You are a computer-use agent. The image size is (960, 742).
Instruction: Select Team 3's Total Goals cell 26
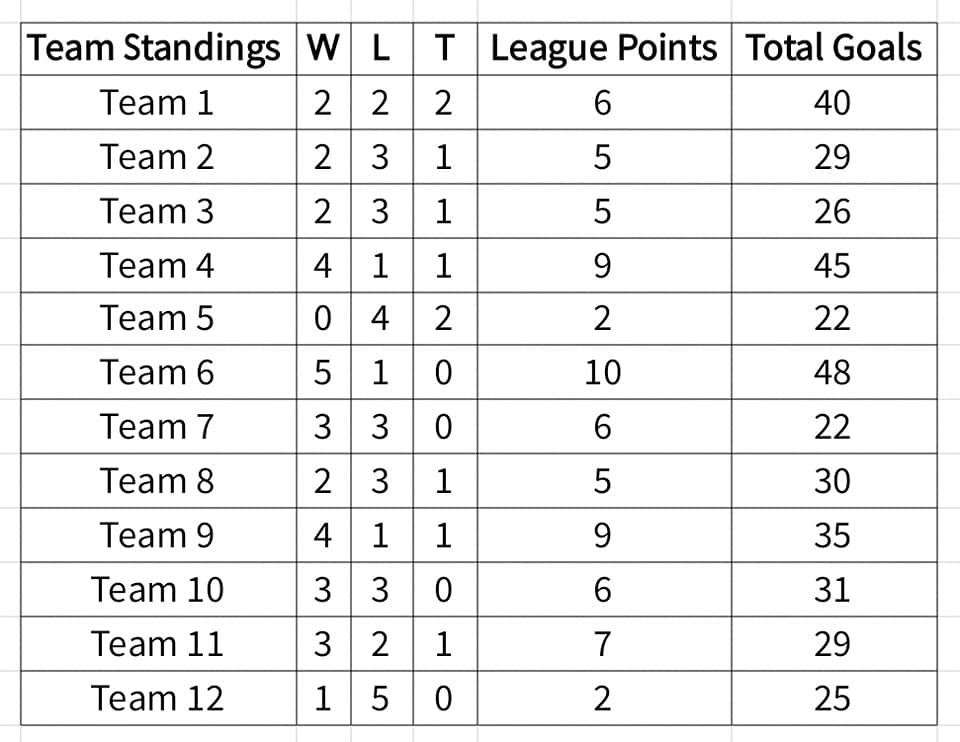[834, 211]
